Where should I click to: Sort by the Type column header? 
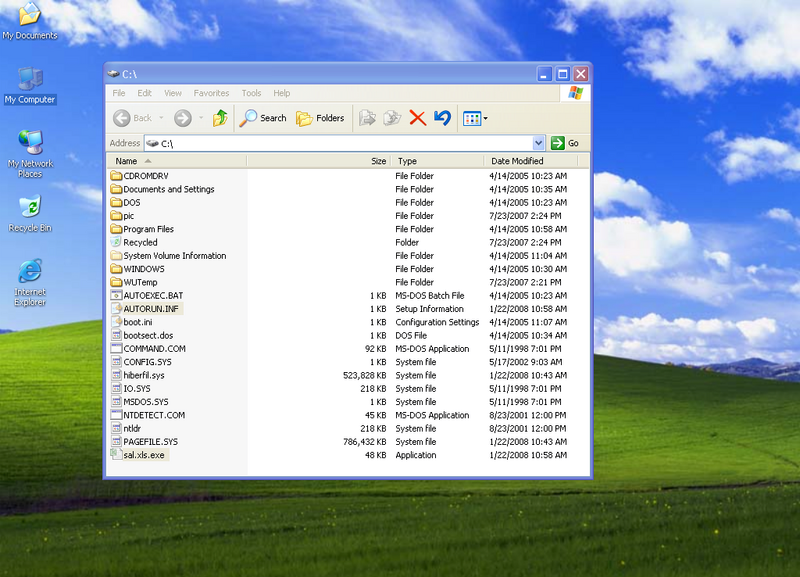437,161
